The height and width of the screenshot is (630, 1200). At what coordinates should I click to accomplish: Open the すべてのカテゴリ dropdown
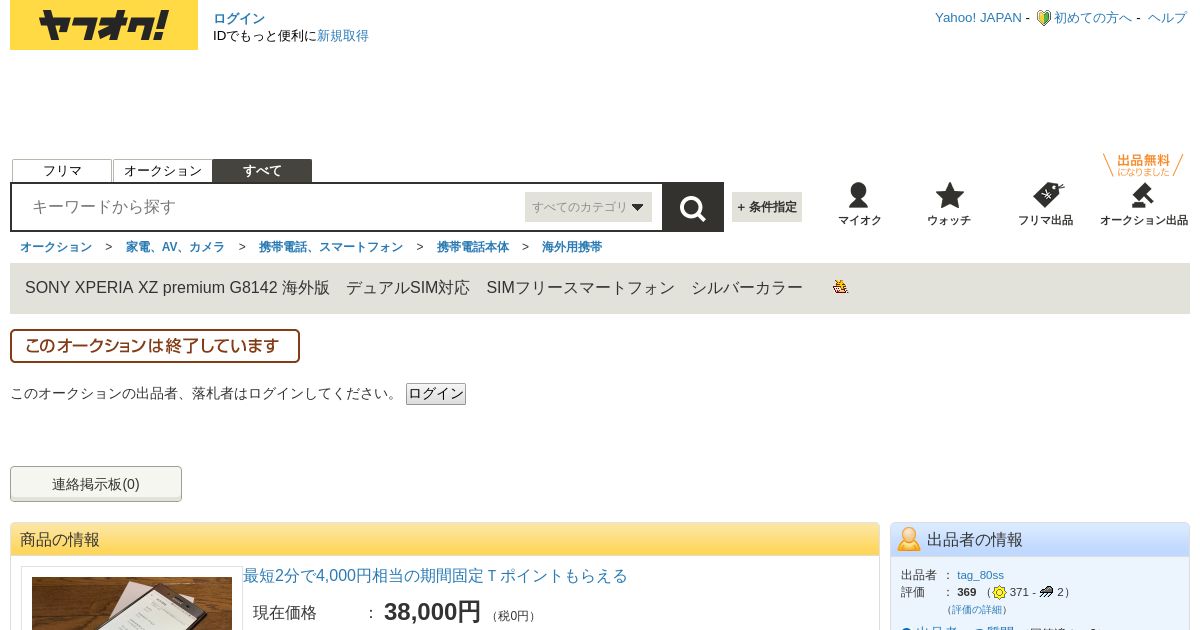pyautogui.click(x=588, y=207)
